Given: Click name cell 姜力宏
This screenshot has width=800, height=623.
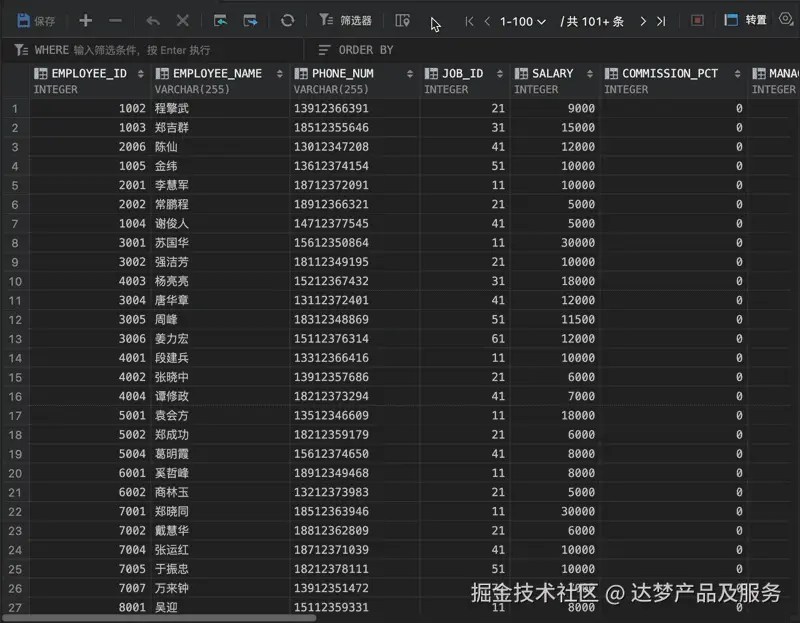Looking at the screenshot, I should (220, 339).
